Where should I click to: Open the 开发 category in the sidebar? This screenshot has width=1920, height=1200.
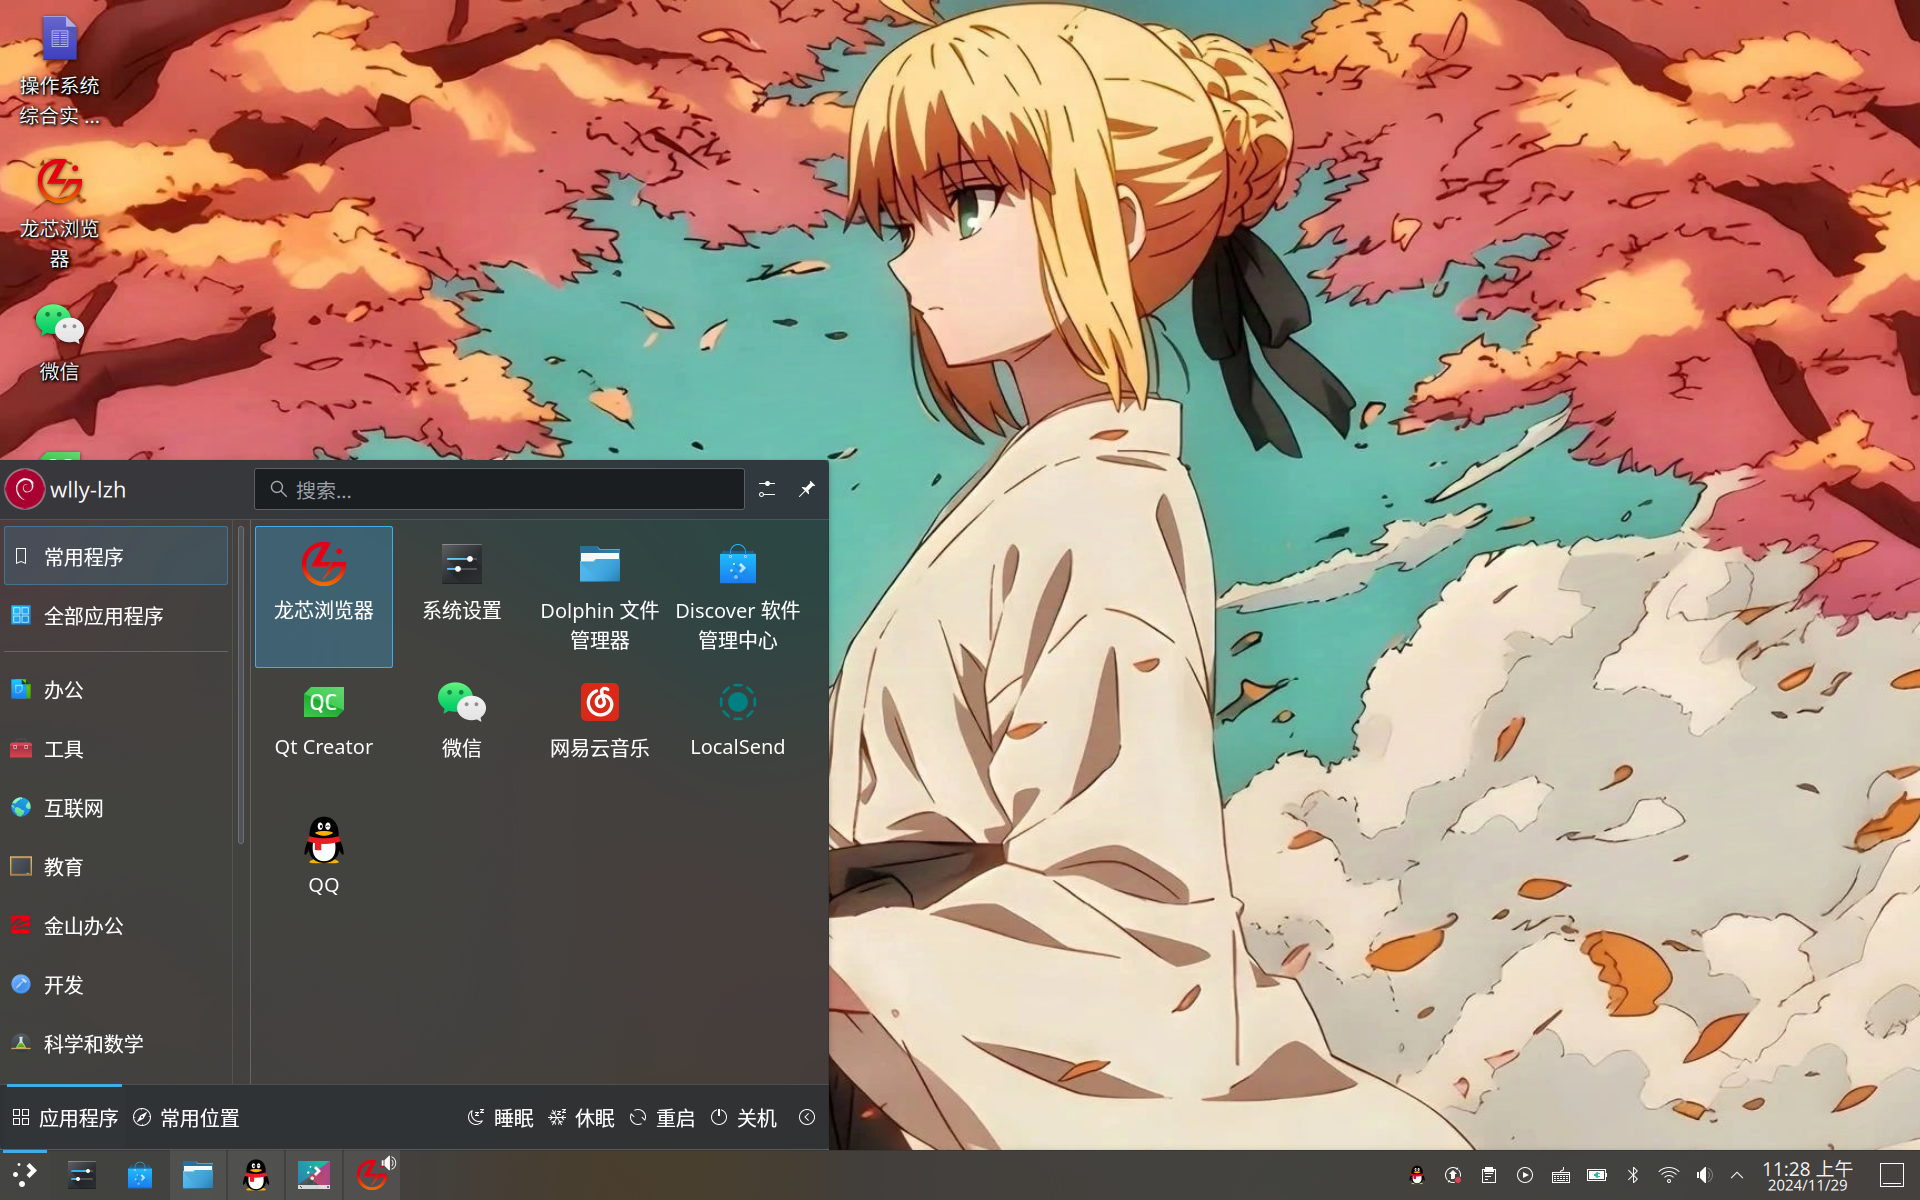click(x=63, y=985)
